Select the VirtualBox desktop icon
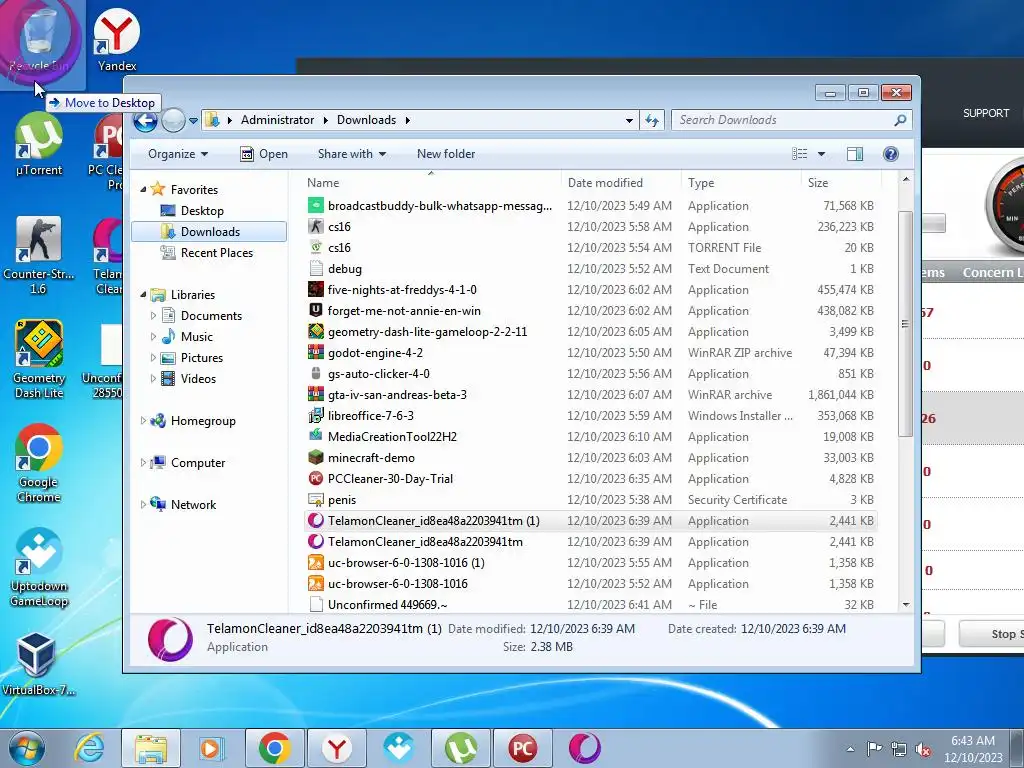This screenshot has width=1024, height=768. (x=37, y=664)
